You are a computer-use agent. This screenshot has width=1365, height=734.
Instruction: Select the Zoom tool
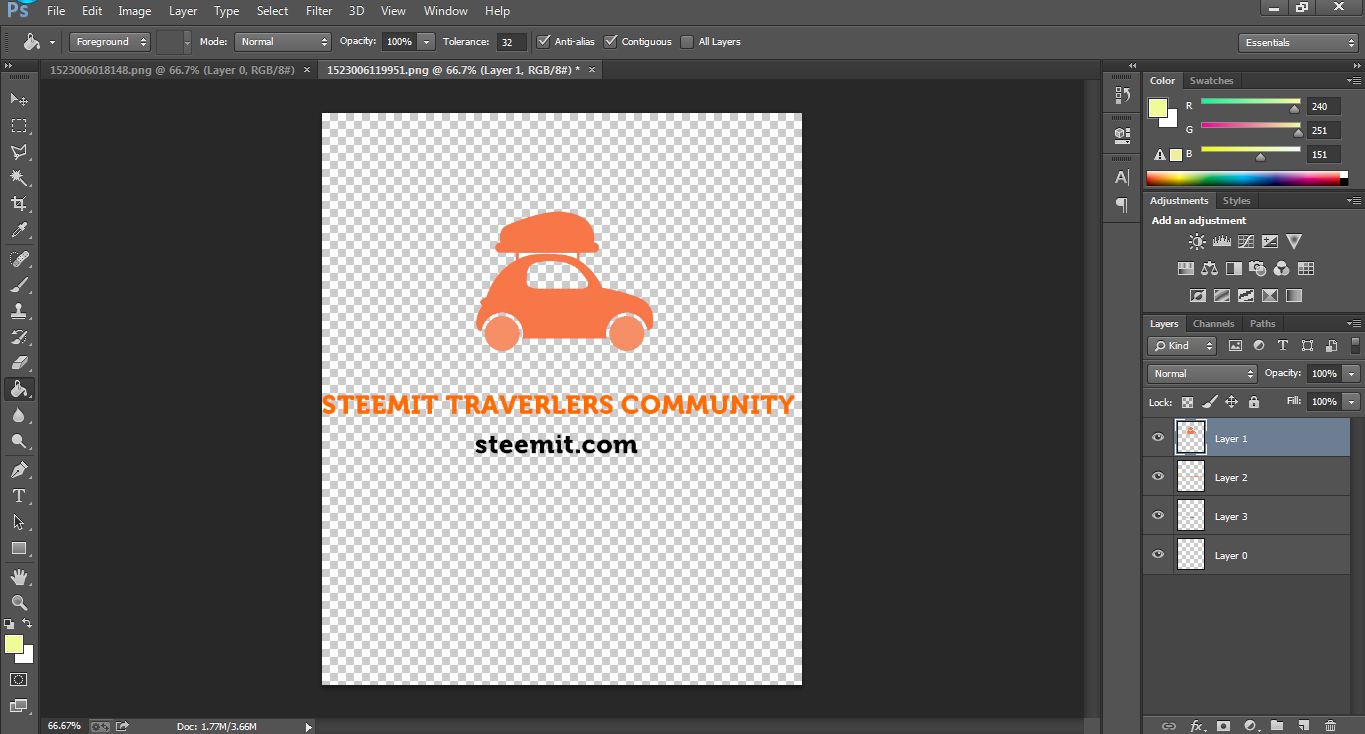[x=19, y=603]
